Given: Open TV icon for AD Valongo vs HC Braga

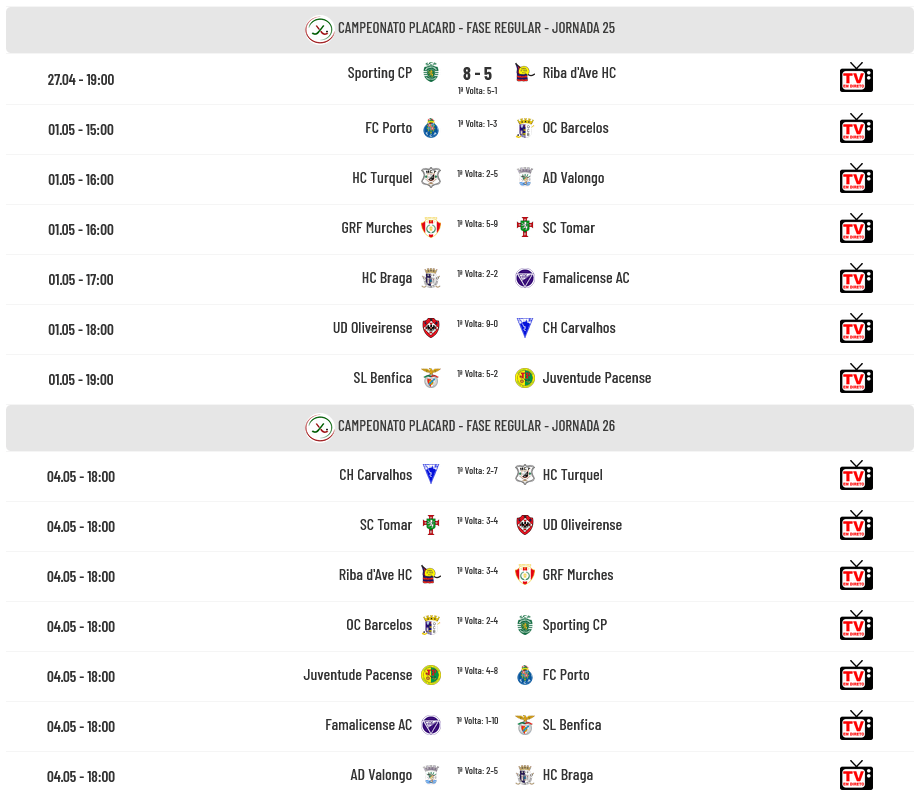Looking at the screenshot, I should click(856, 775).
